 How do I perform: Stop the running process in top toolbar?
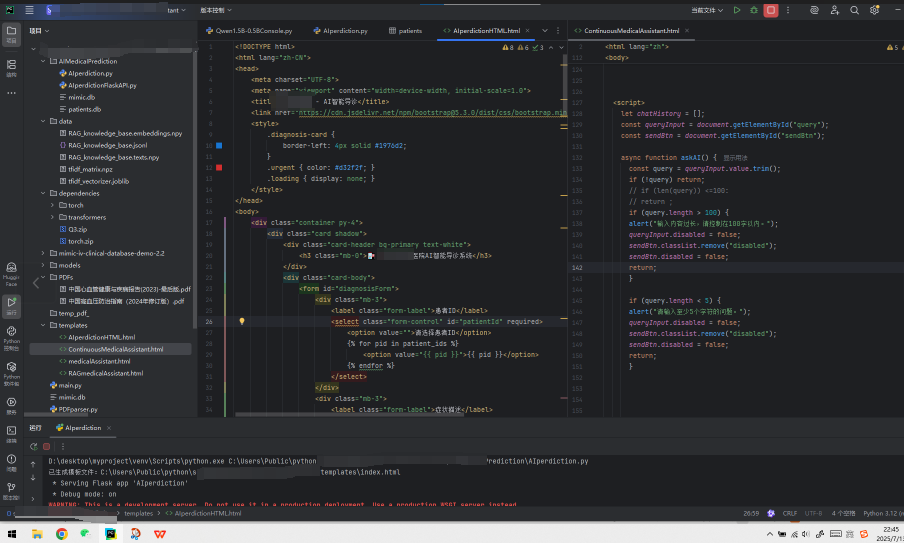(771, 10)
